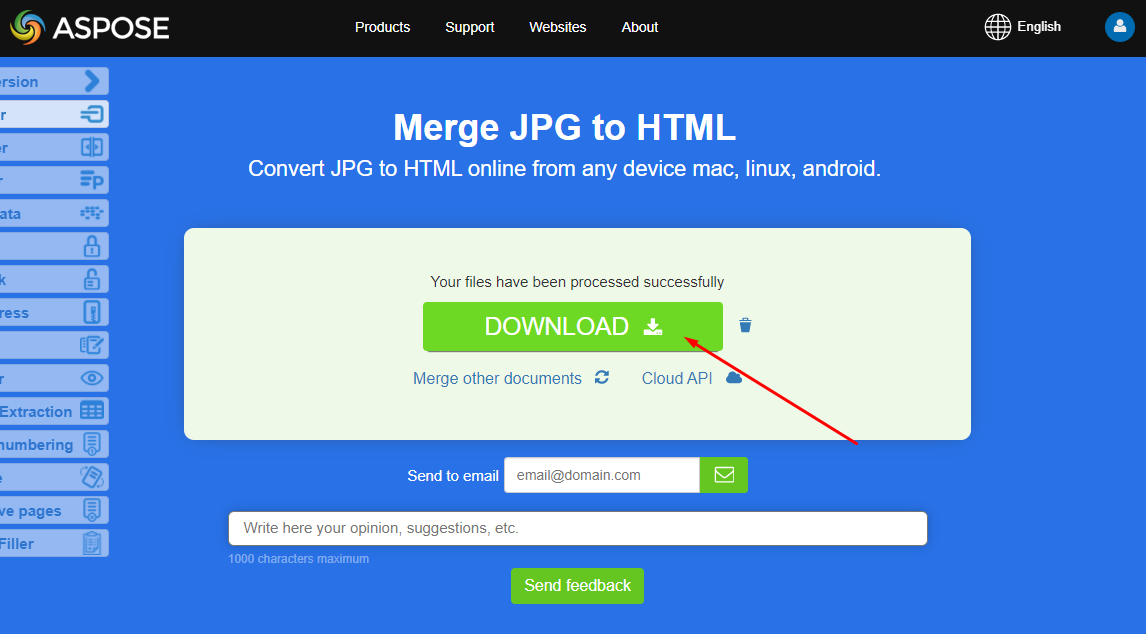The height and width of the screenshot is (634, 1146).
Task: Focus the feedback opinion text box
Action: pyautogui.click(x=577, y=528)
